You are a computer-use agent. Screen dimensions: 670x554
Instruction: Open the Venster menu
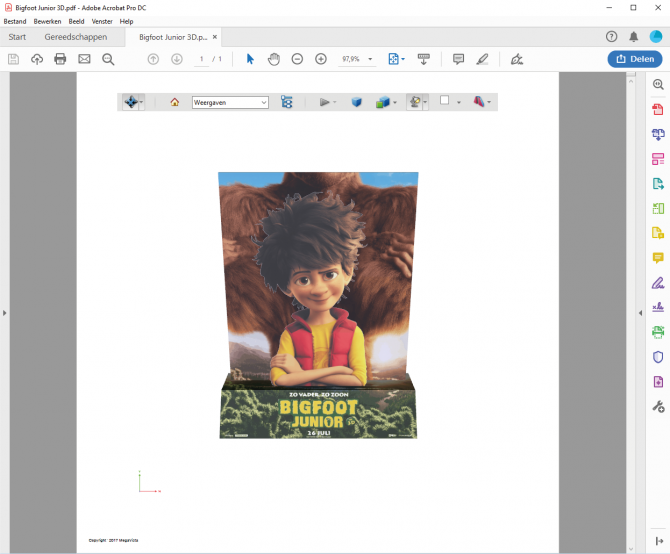point(102,21)
